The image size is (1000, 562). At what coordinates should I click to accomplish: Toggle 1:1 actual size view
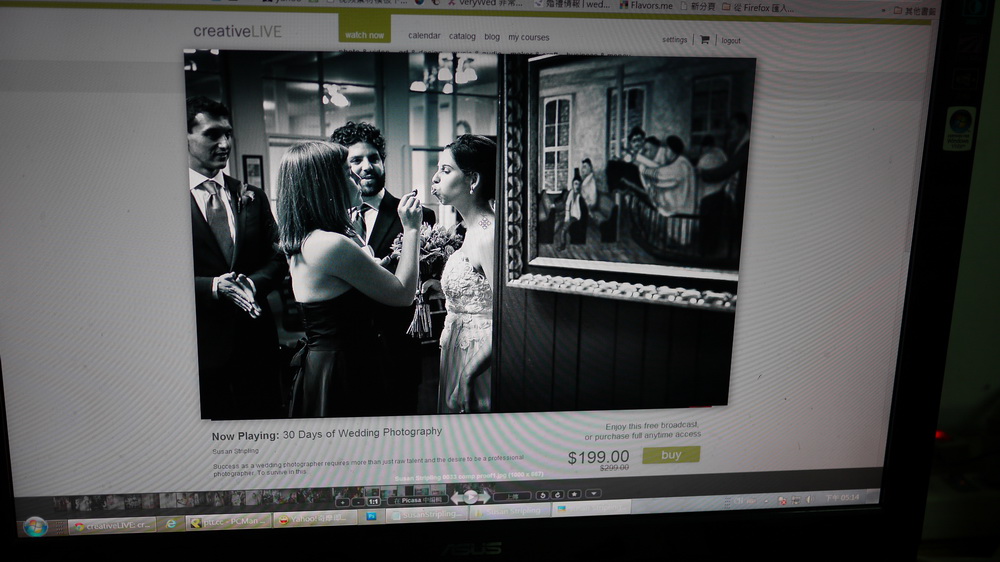coord(374,500)
